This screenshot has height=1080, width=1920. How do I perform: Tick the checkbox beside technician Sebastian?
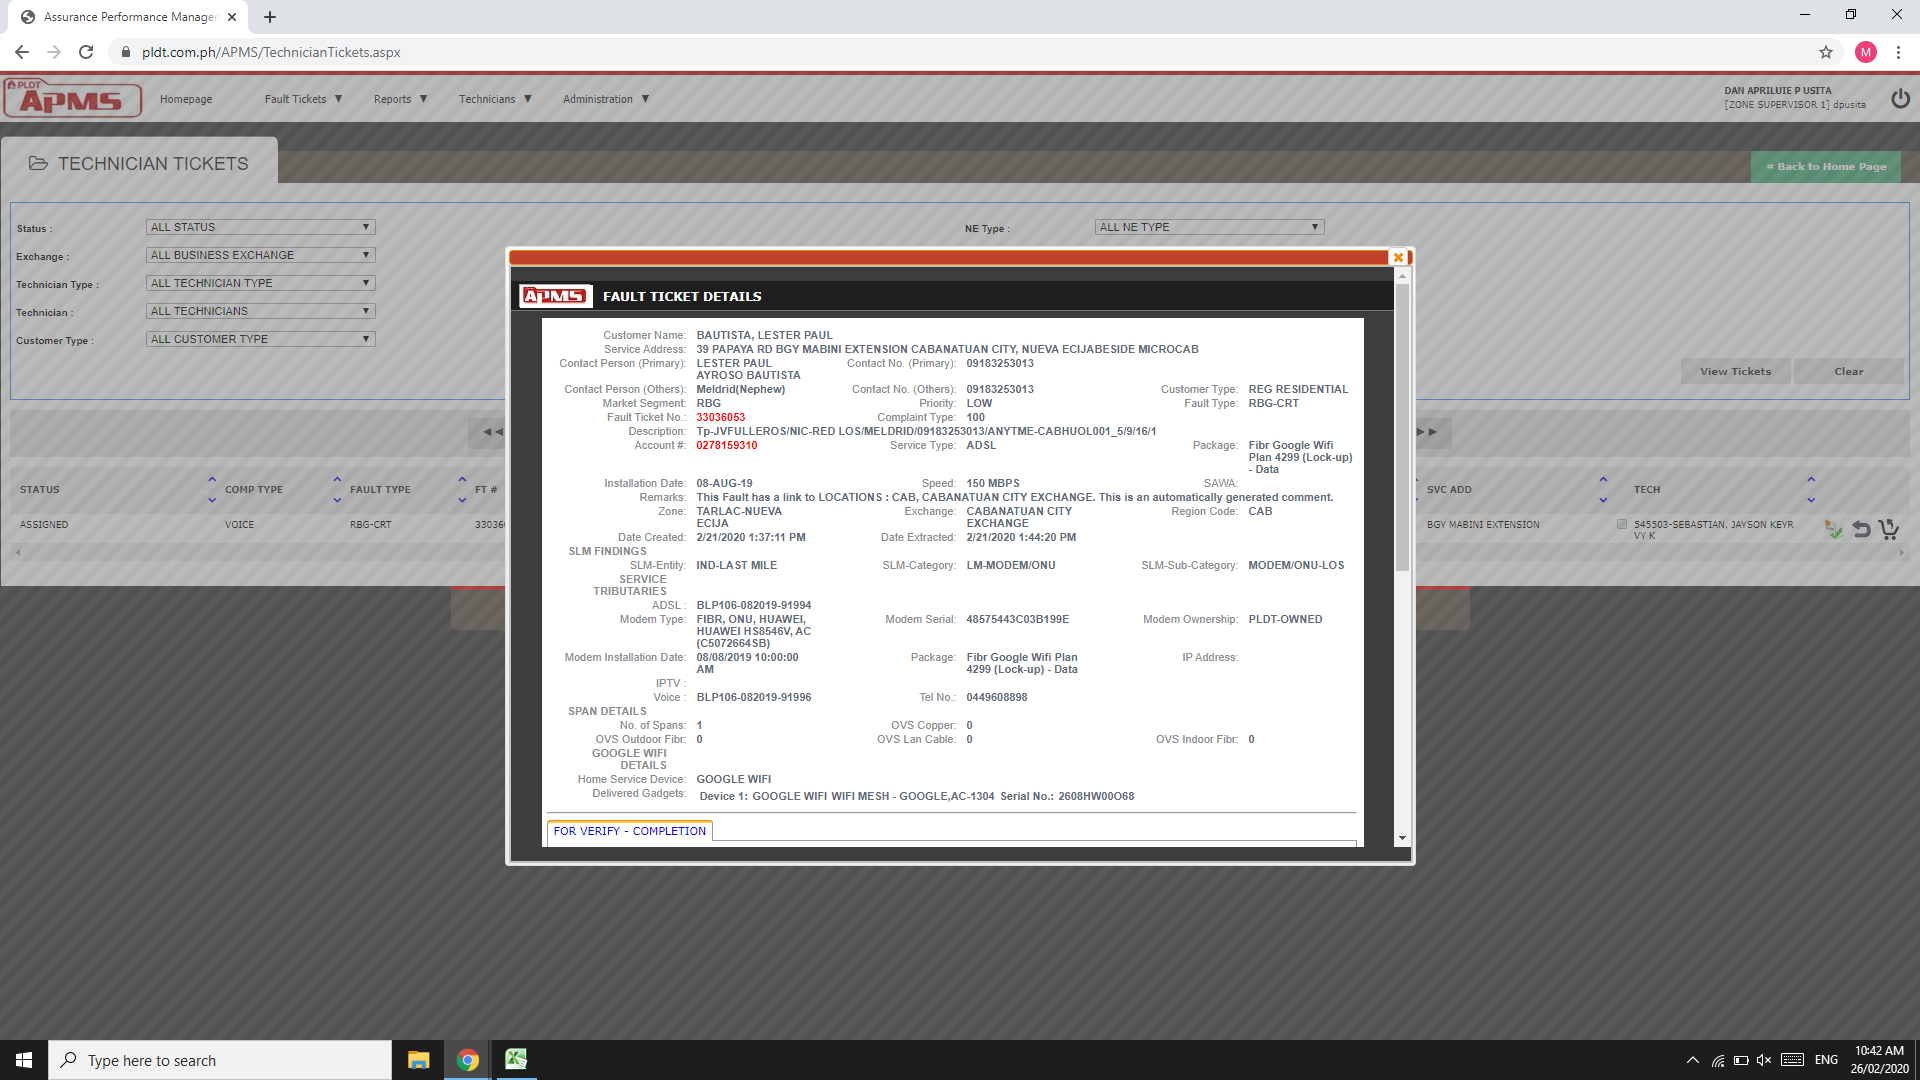coord(1622,524)
